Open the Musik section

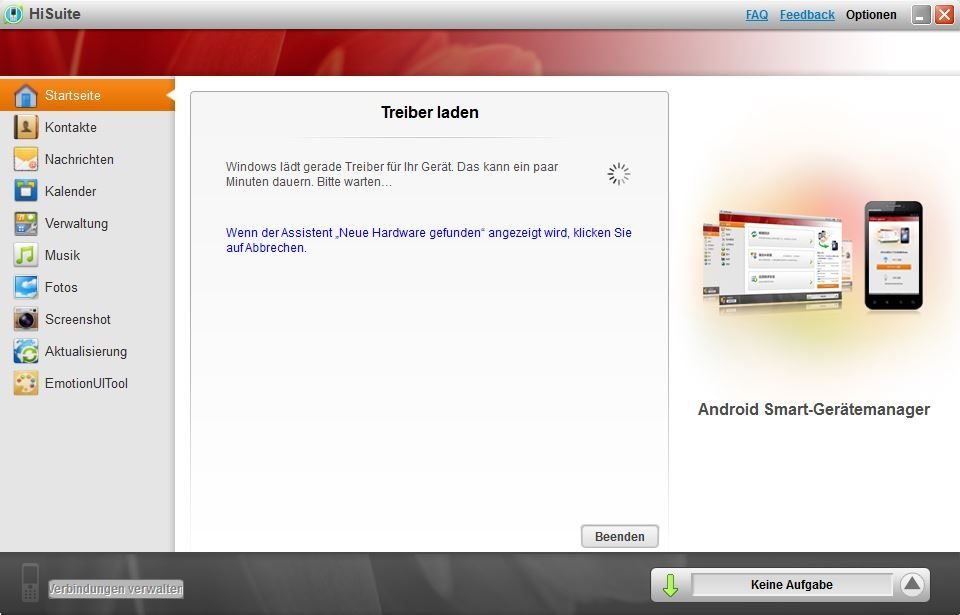click(x=87, y=255)
